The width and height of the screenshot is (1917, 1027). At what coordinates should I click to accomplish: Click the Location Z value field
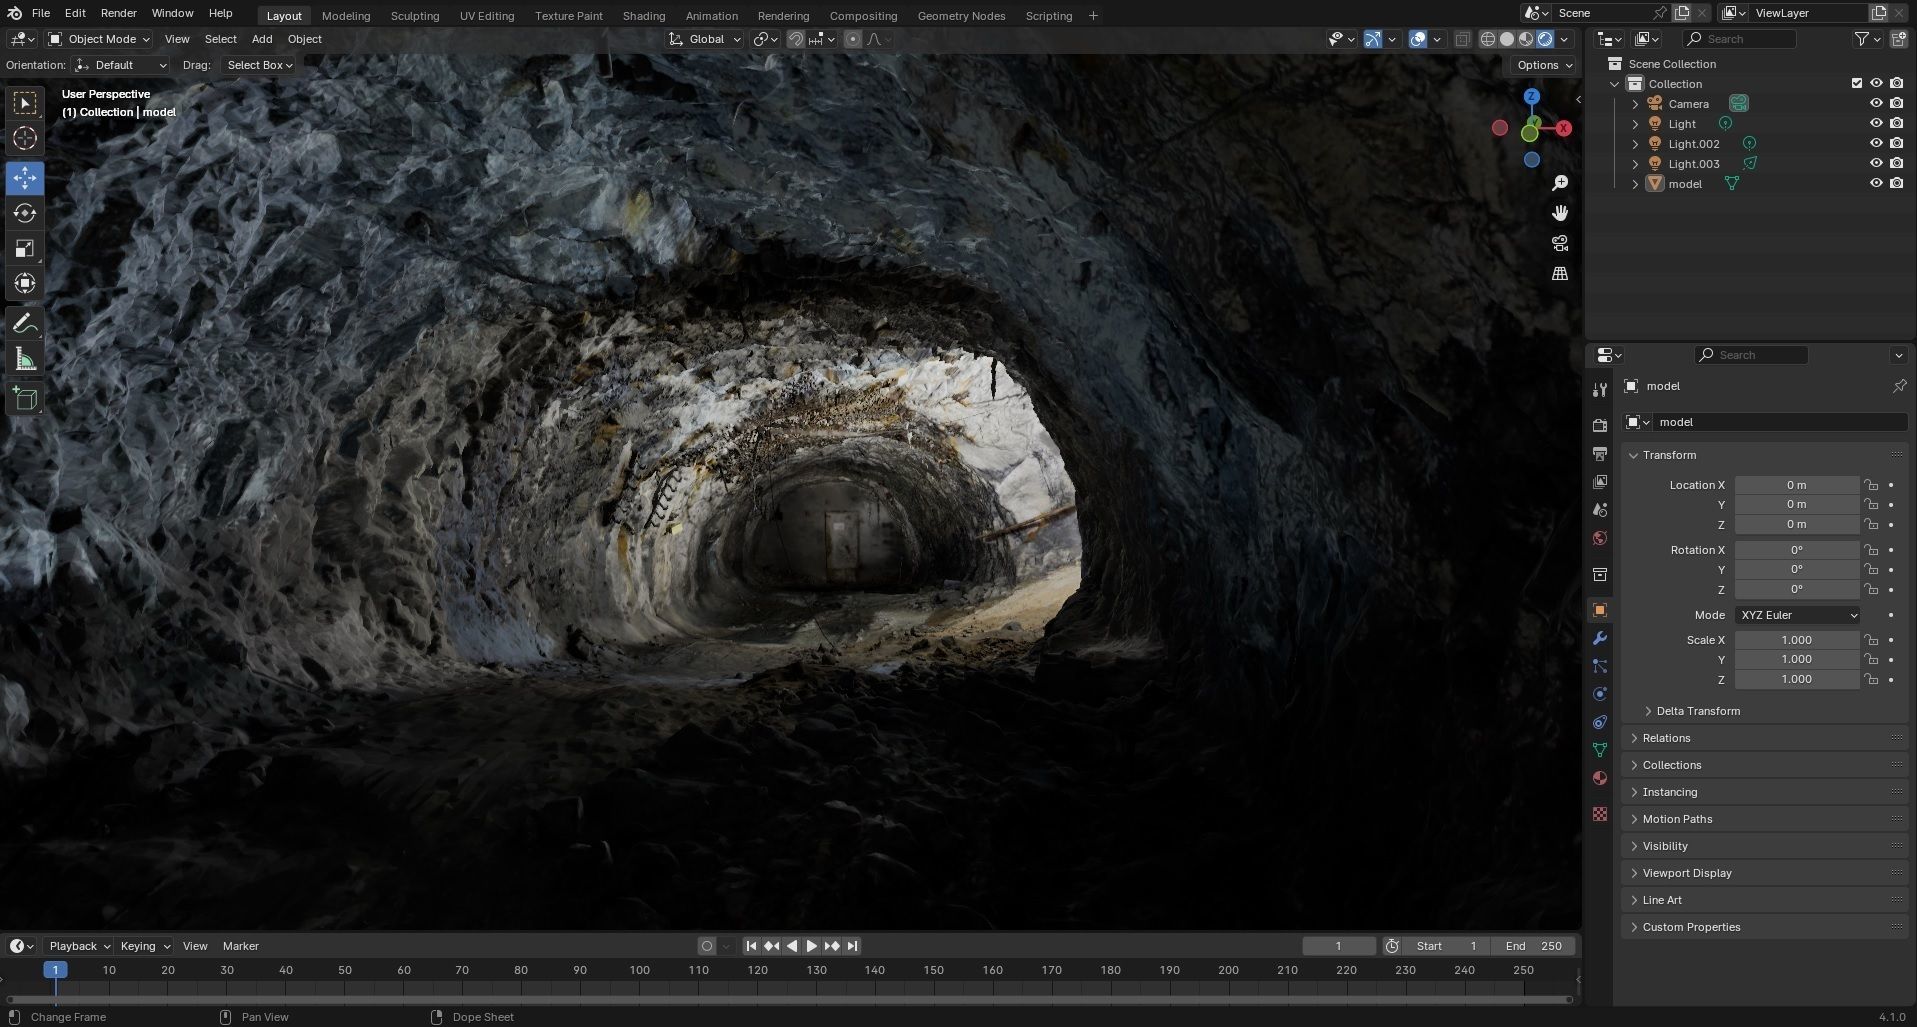1797,524
